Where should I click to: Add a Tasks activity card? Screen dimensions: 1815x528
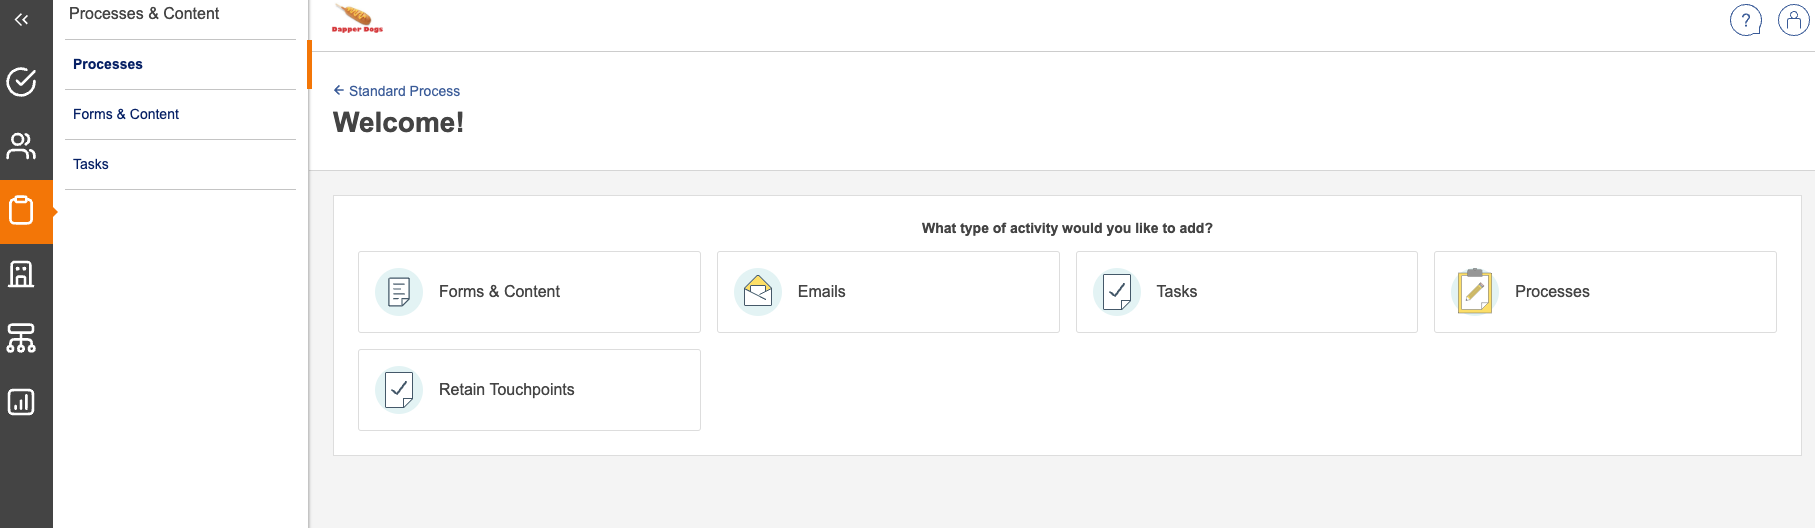[1246, 292]
